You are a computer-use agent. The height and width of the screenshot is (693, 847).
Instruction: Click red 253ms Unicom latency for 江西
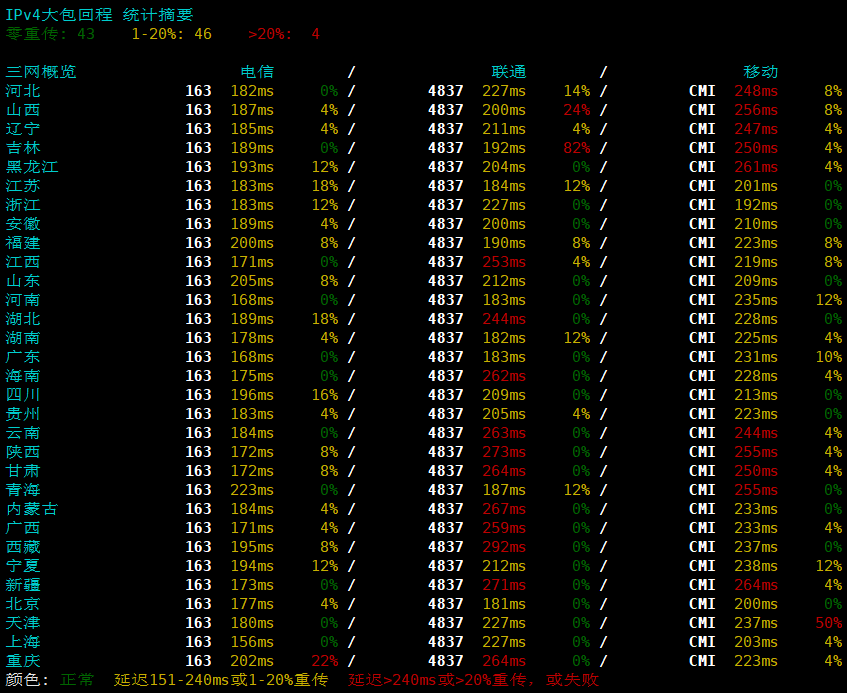click(504, 261)
